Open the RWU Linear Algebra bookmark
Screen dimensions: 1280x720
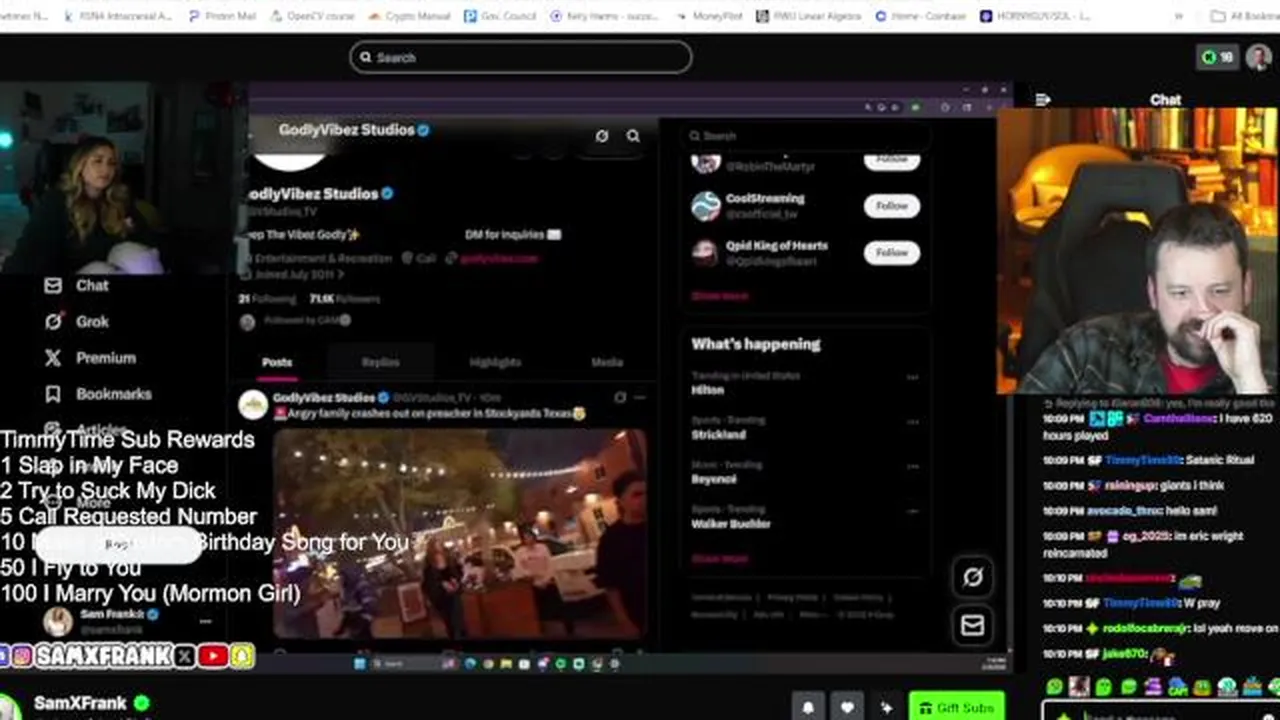coord(808,16)
